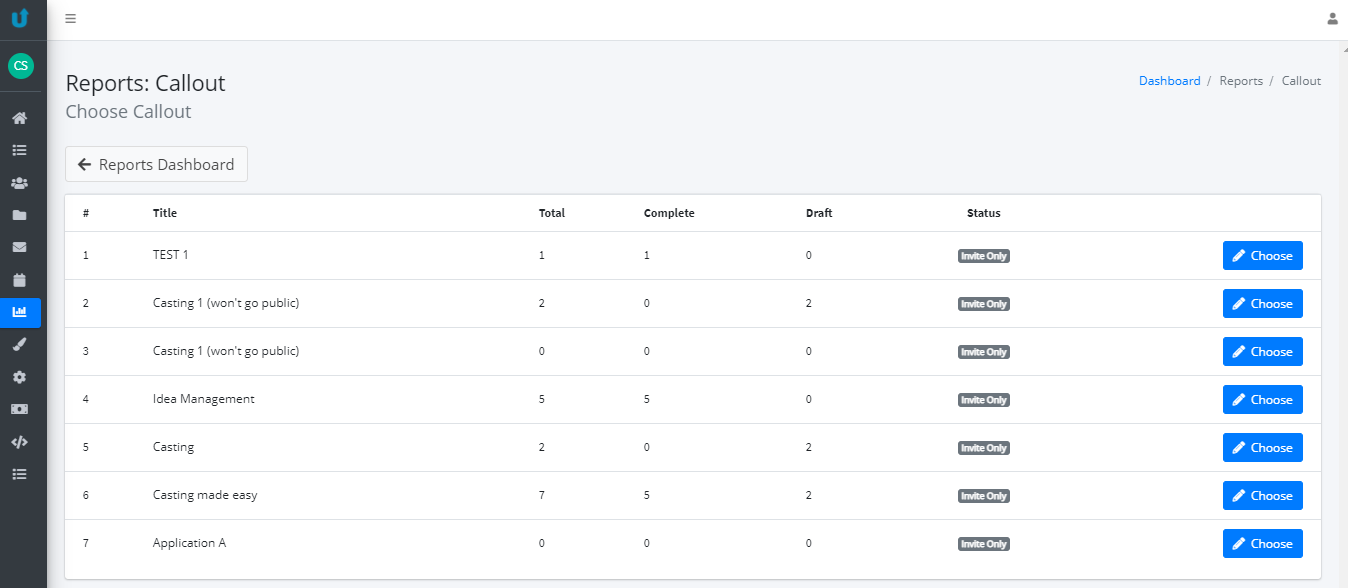
Task: Click the money bill icon in sidebar
Action: [19, 409]
